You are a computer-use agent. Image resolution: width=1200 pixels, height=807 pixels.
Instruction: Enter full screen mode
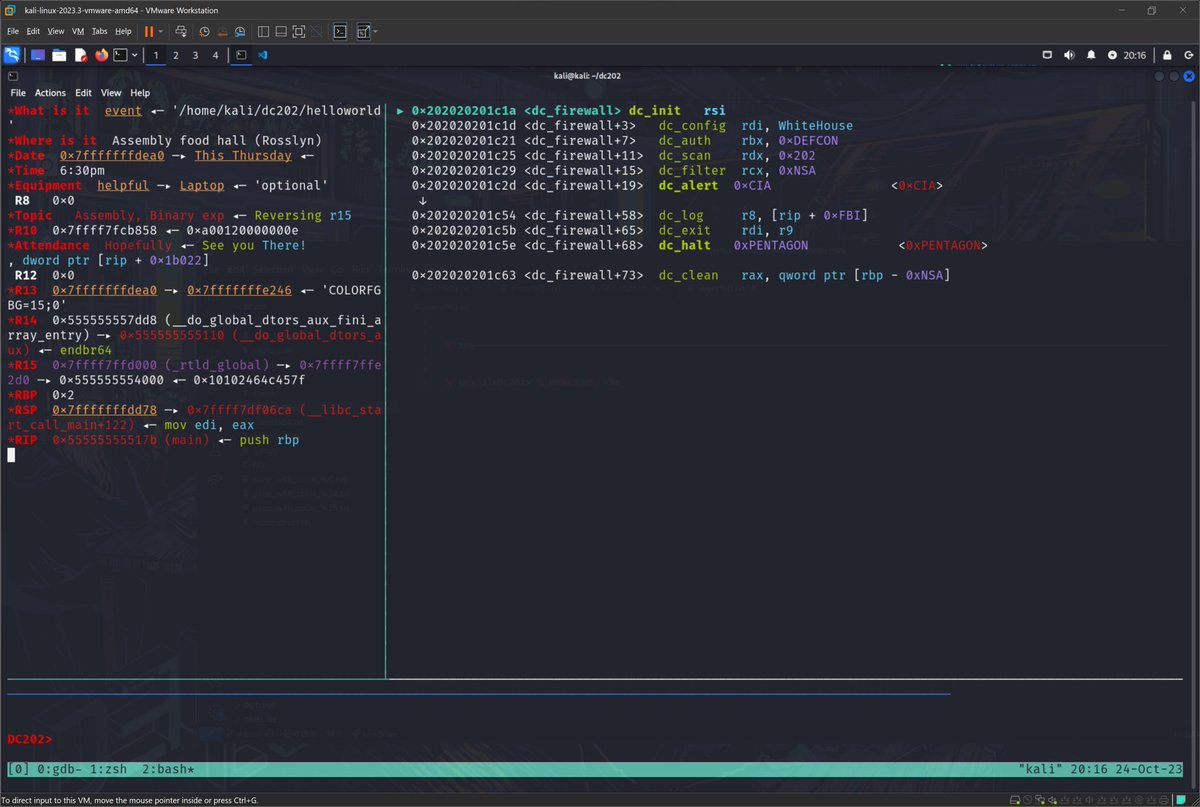point(299,31)
